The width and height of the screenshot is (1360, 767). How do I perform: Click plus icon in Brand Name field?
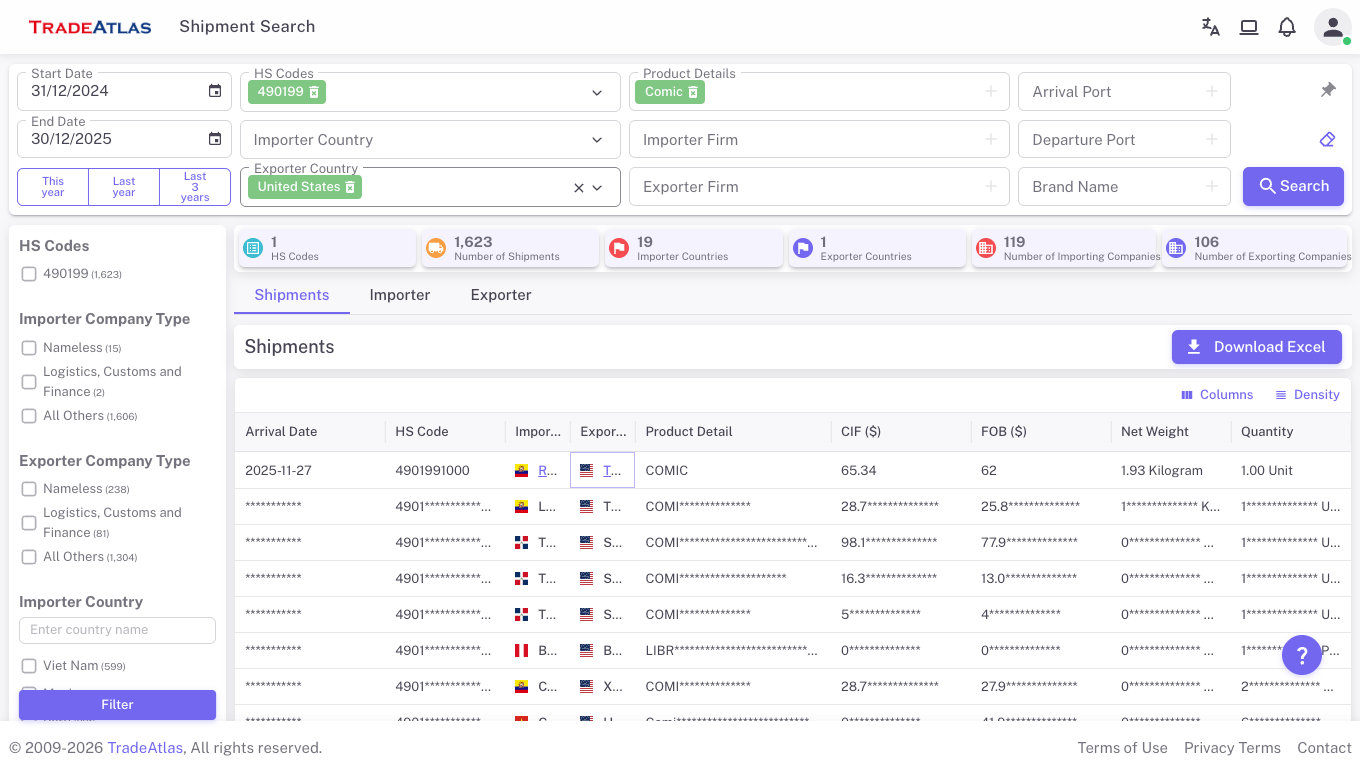click(1211, 186)
